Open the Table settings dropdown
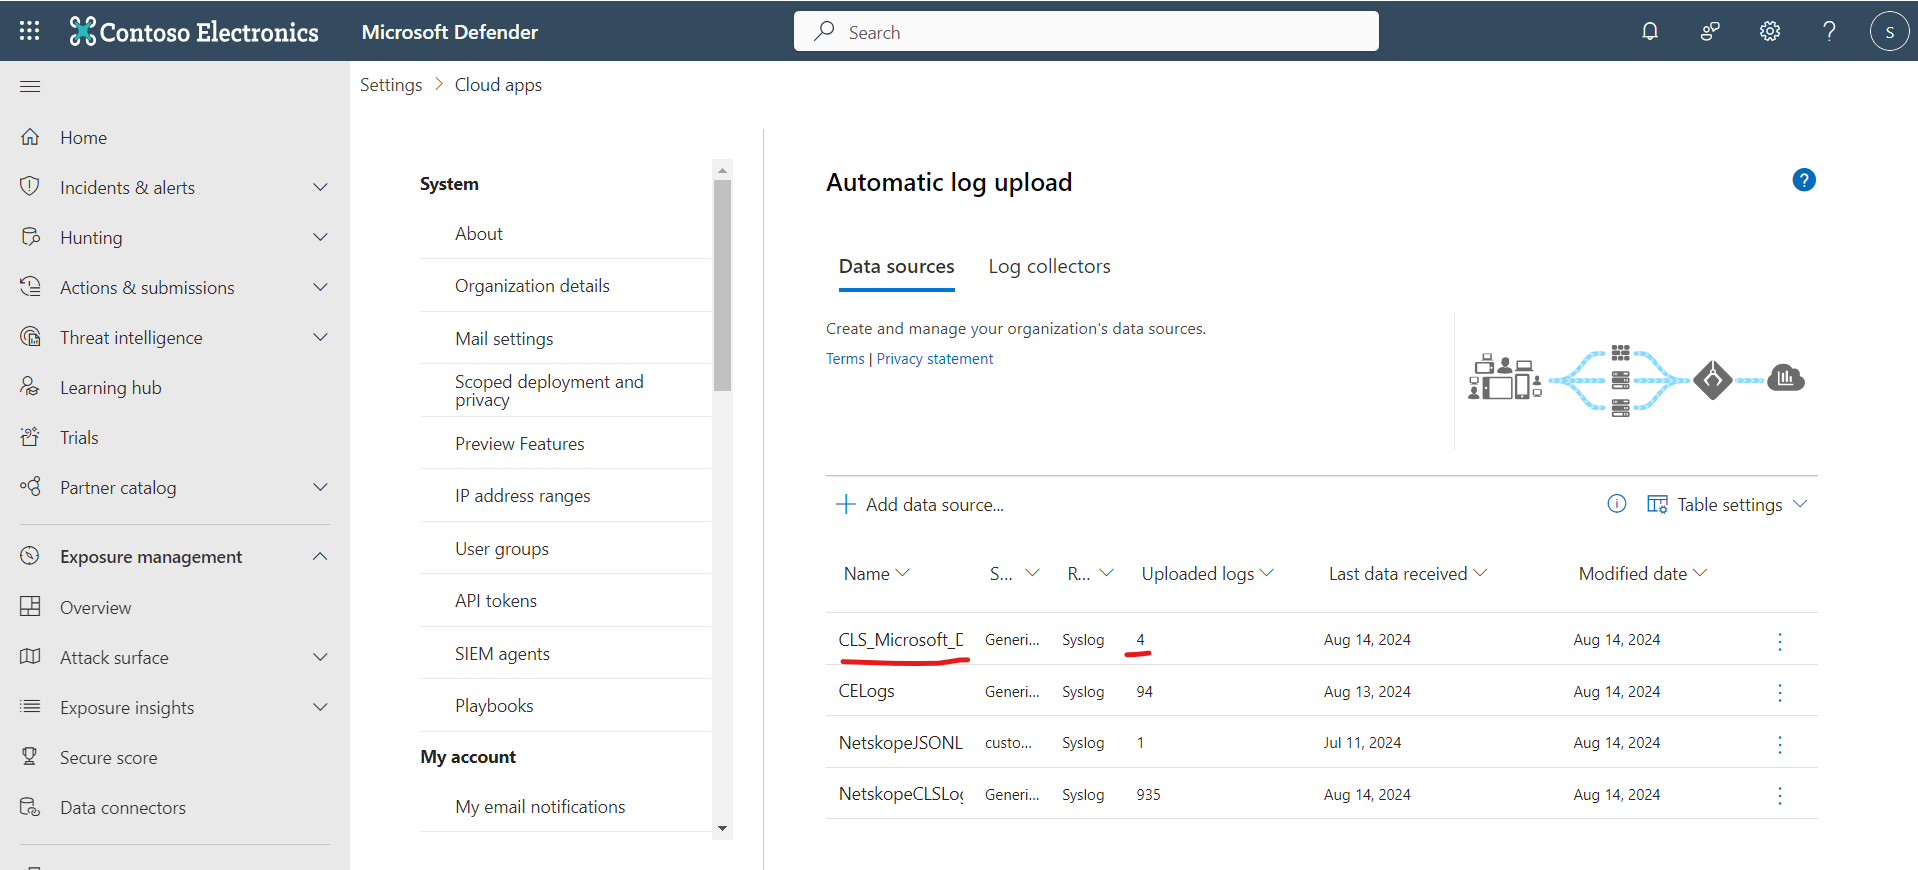 pos(1727,504)
